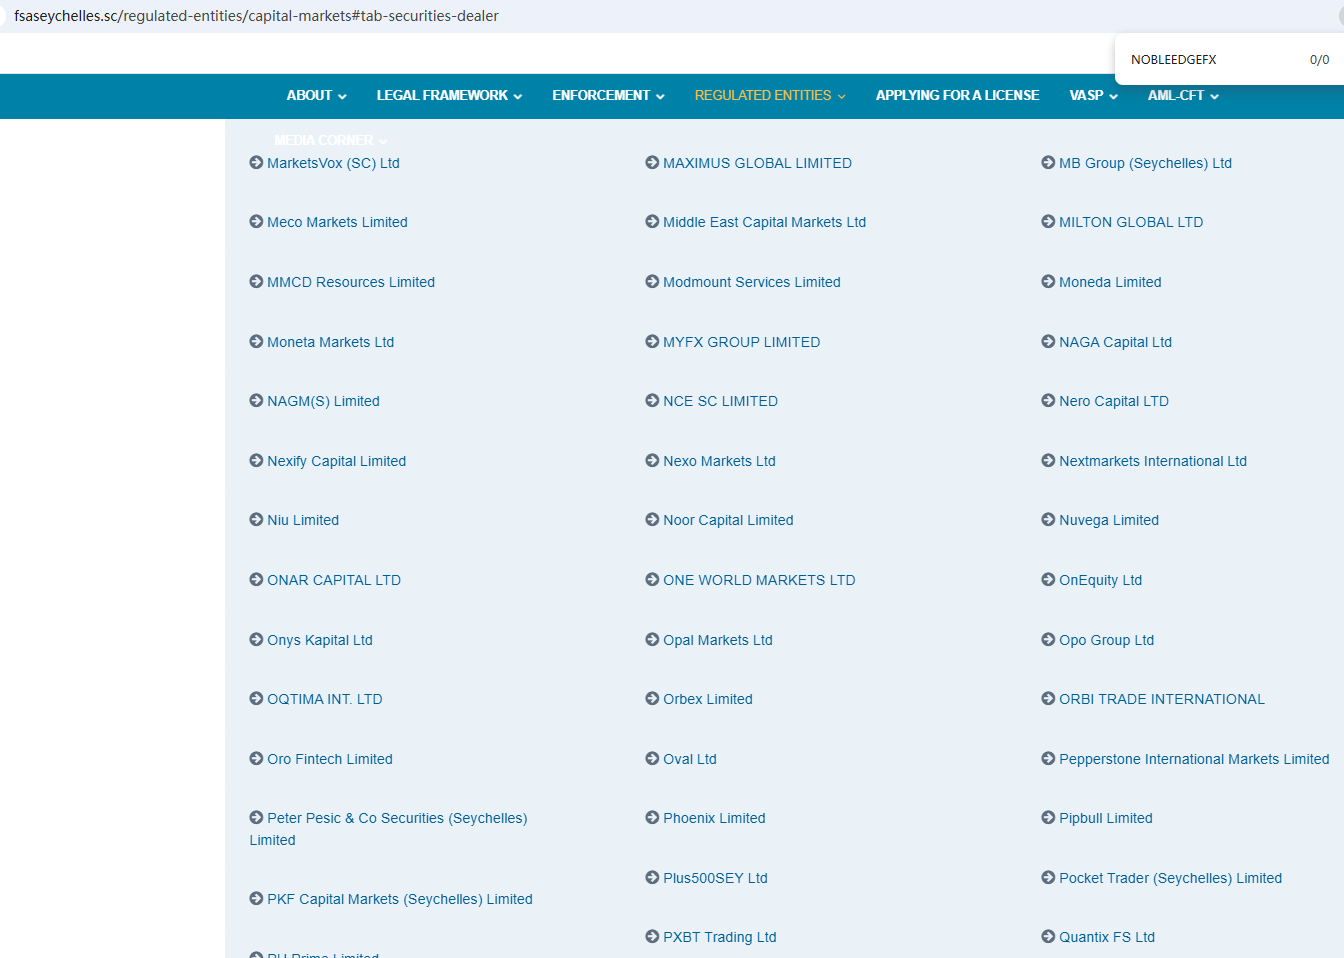Click the arrow icon beside Meco Markets Limited

256,221
